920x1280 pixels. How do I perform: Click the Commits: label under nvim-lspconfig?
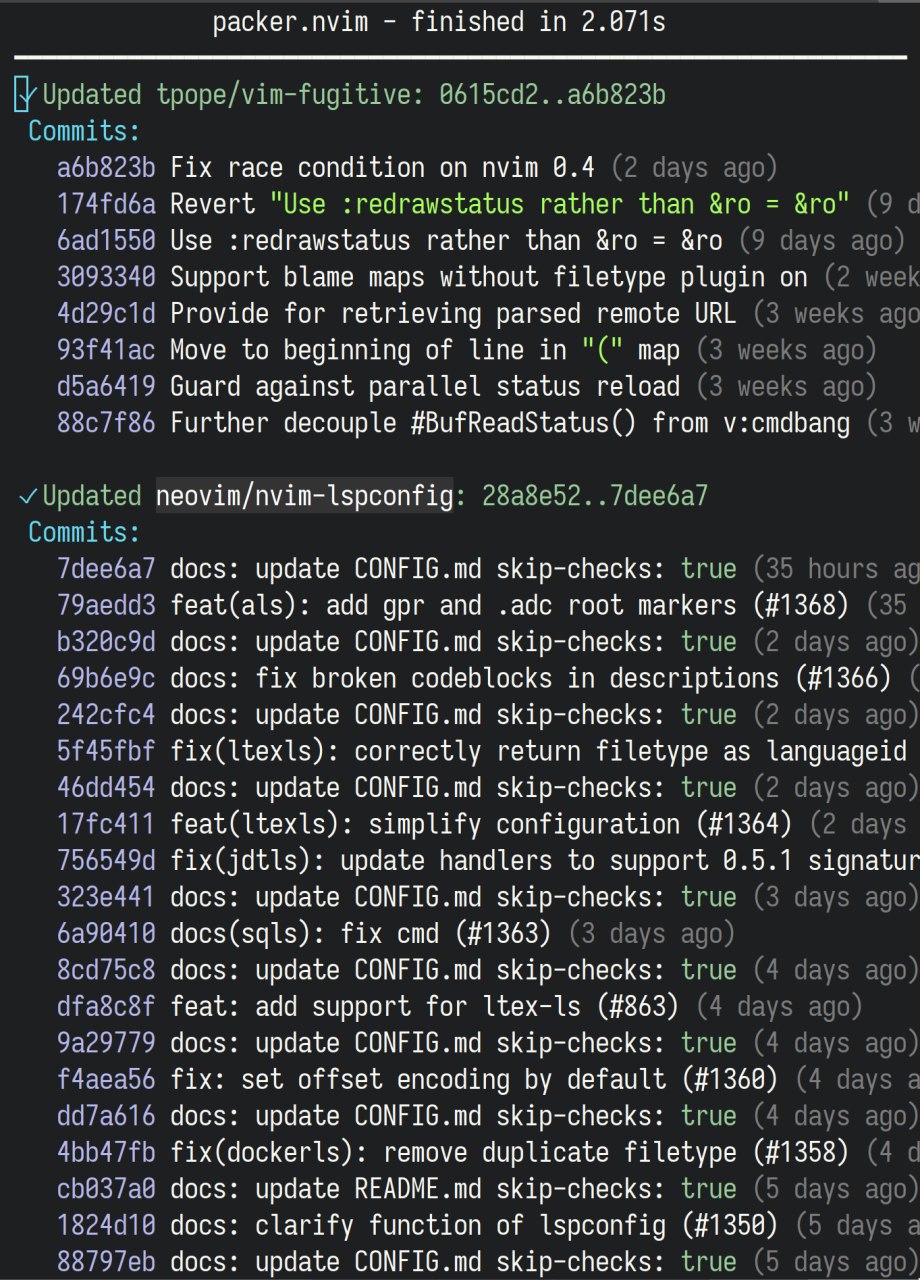pos(85,532)
